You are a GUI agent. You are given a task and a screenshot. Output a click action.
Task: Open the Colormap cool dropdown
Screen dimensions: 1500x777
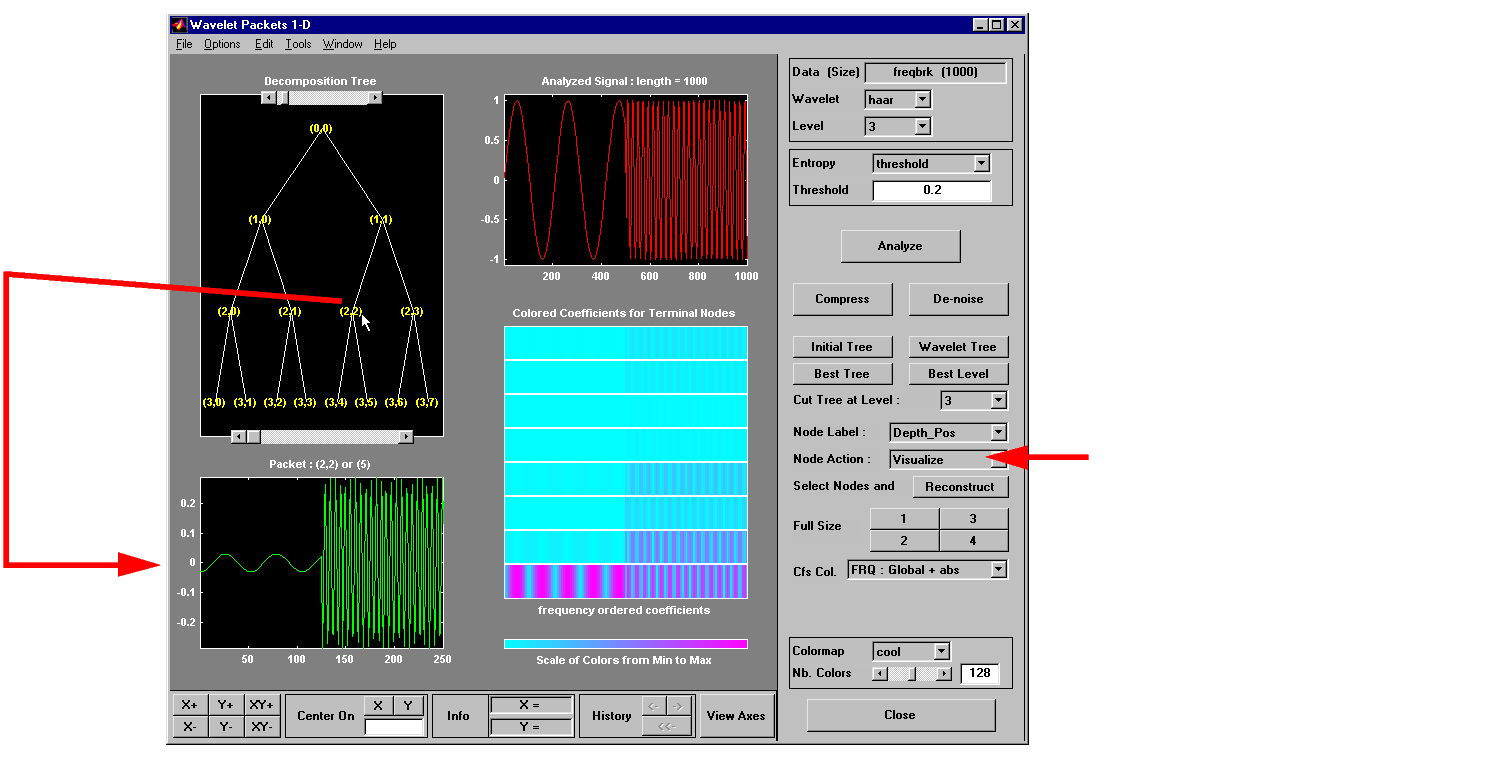940,651
